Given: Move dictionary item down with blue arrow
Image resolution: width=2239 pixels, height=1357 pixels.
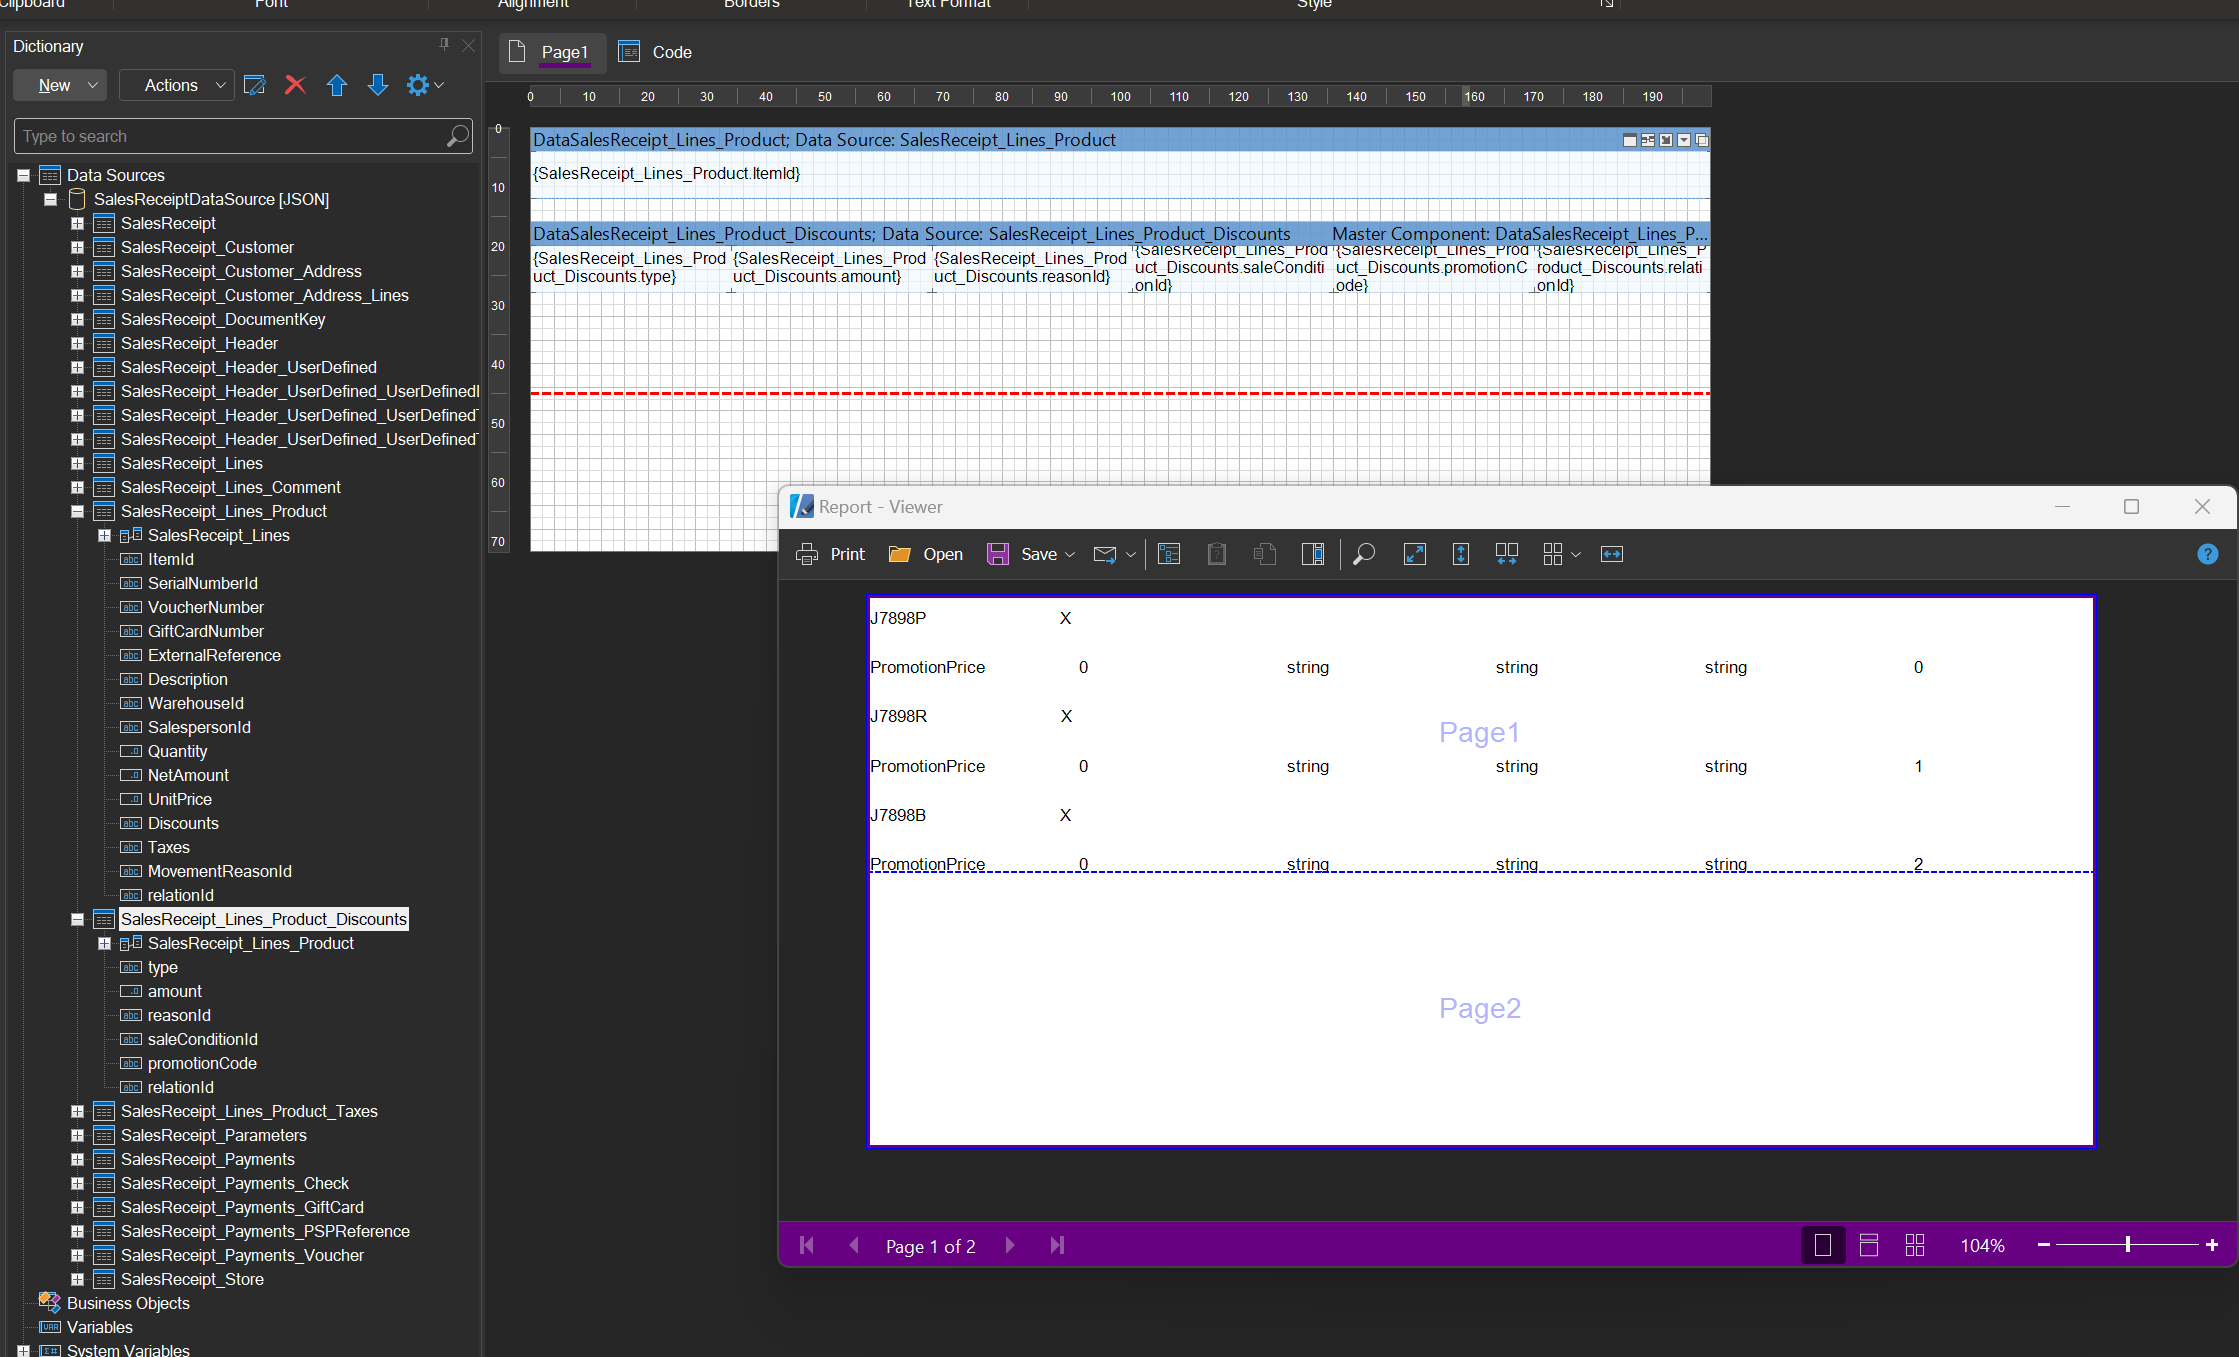Looking at the screenshot, I should pyautogui.click(x=377, y=85).
